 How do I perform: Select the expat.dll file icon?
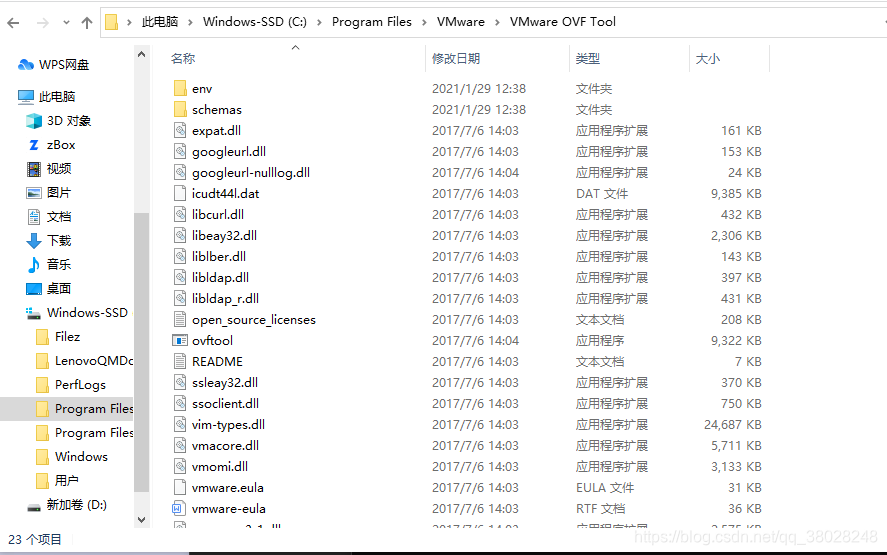(x=180, y=130)
